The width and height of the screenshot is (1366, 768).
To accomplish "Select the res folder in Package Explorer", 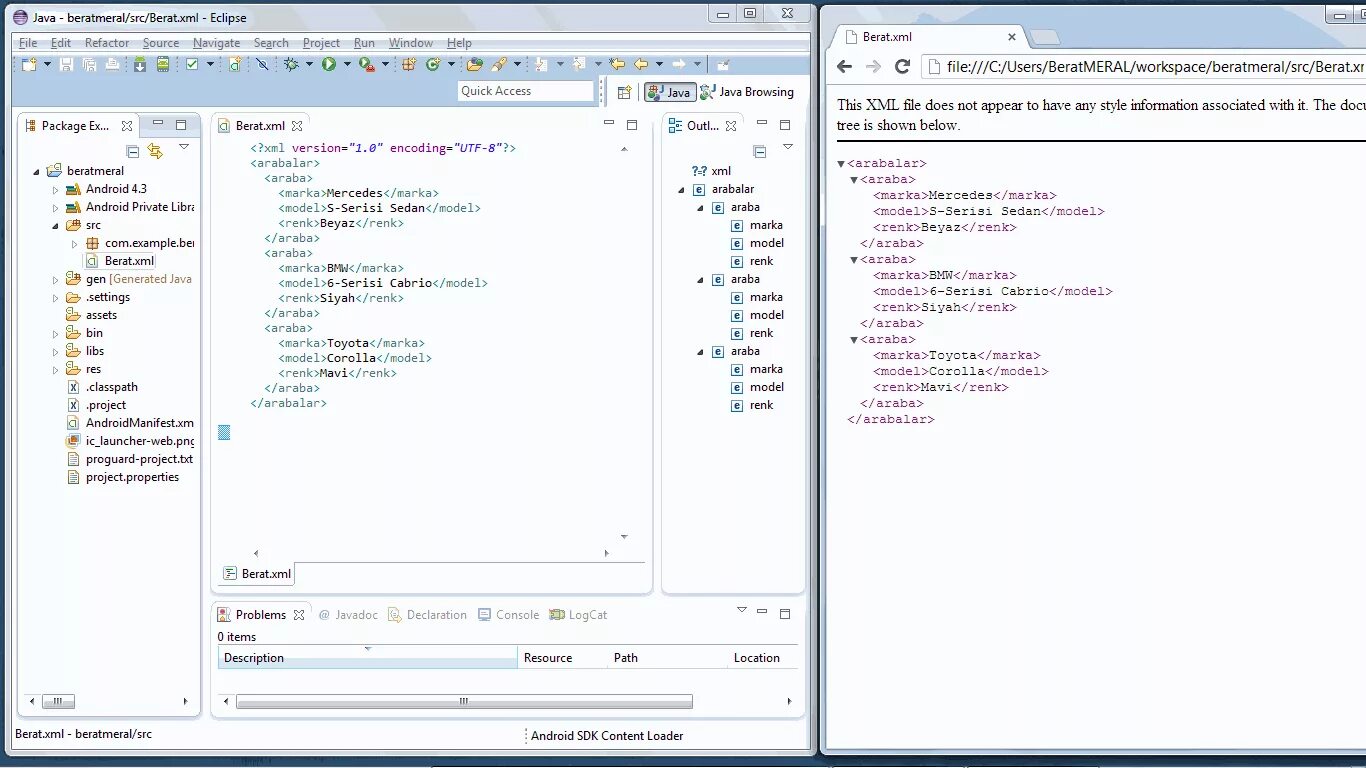I will click(84, 369).
